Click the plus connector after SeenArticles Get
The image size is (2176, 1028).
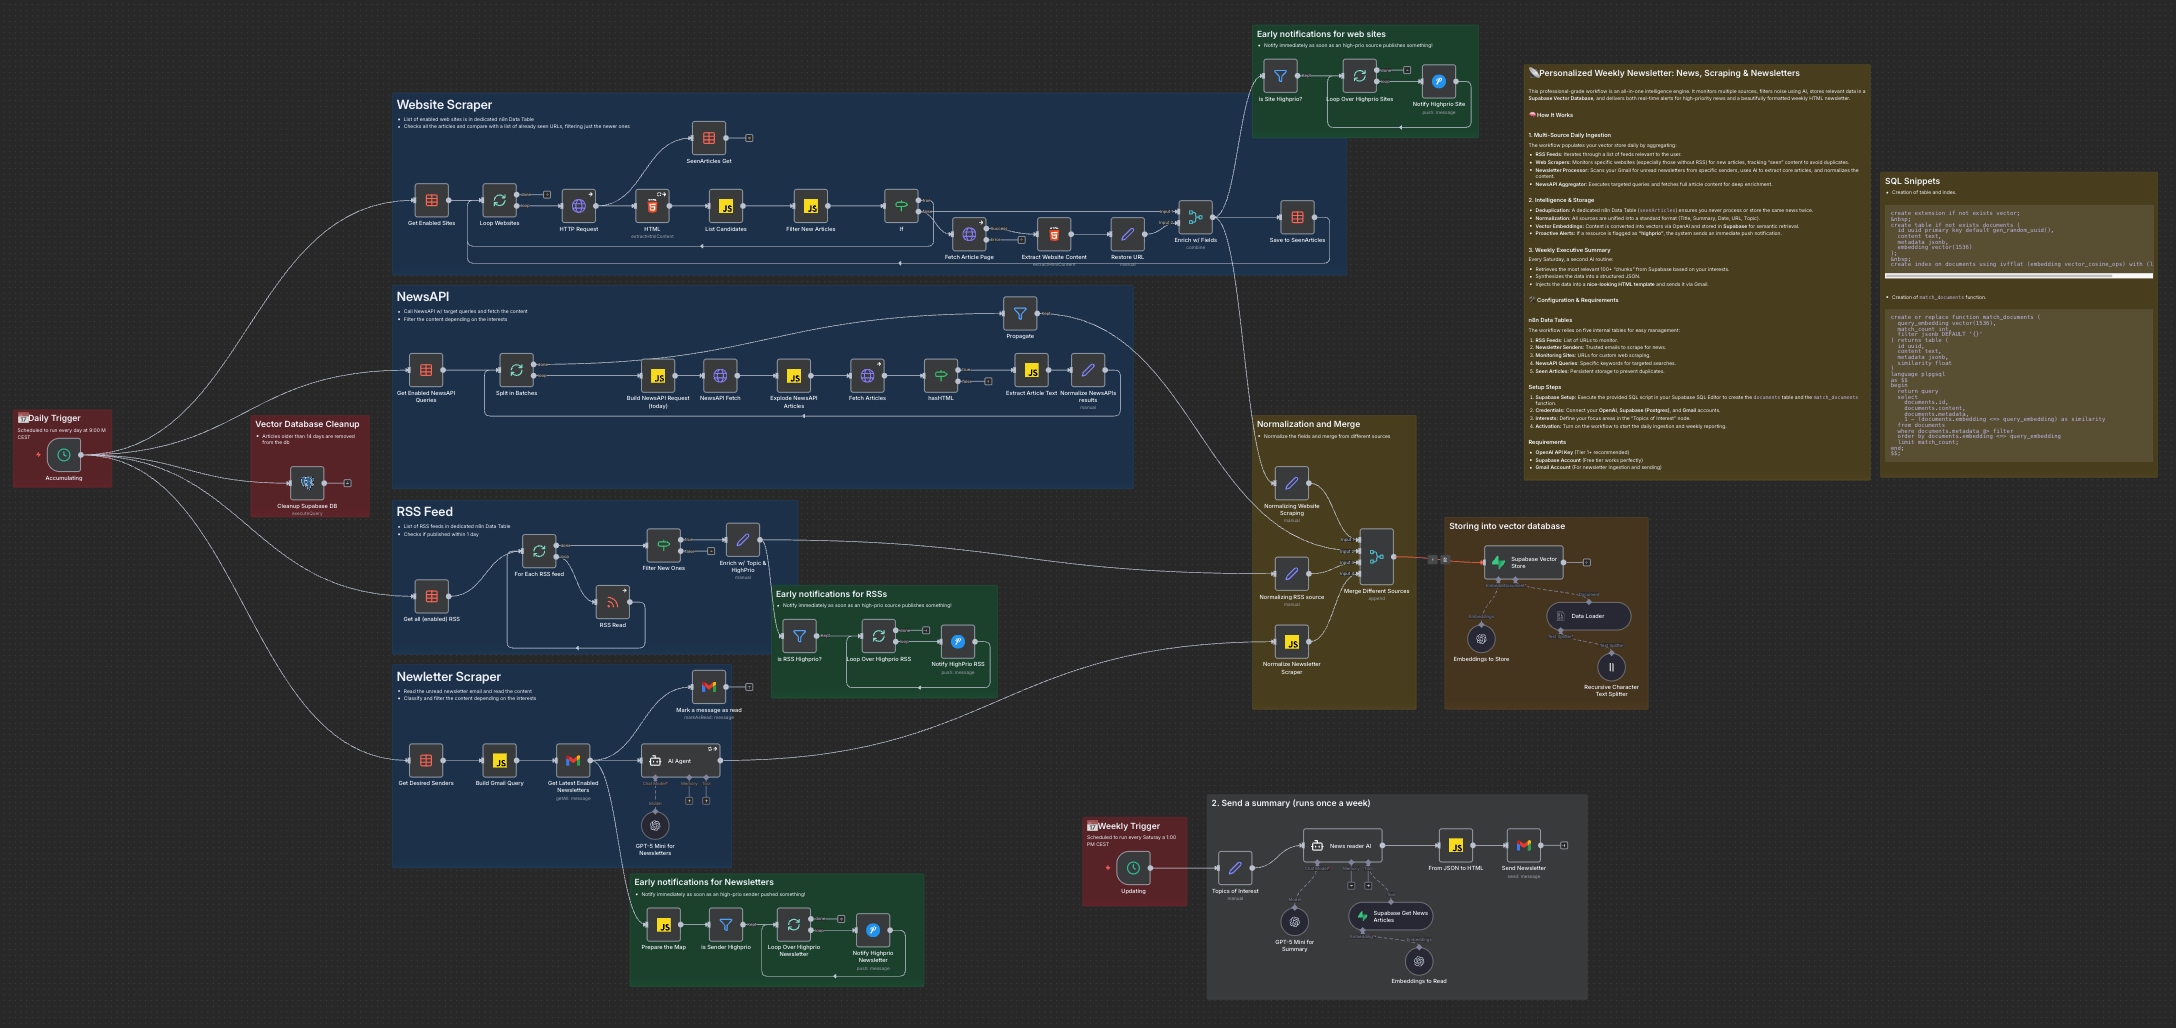[749, 138]
